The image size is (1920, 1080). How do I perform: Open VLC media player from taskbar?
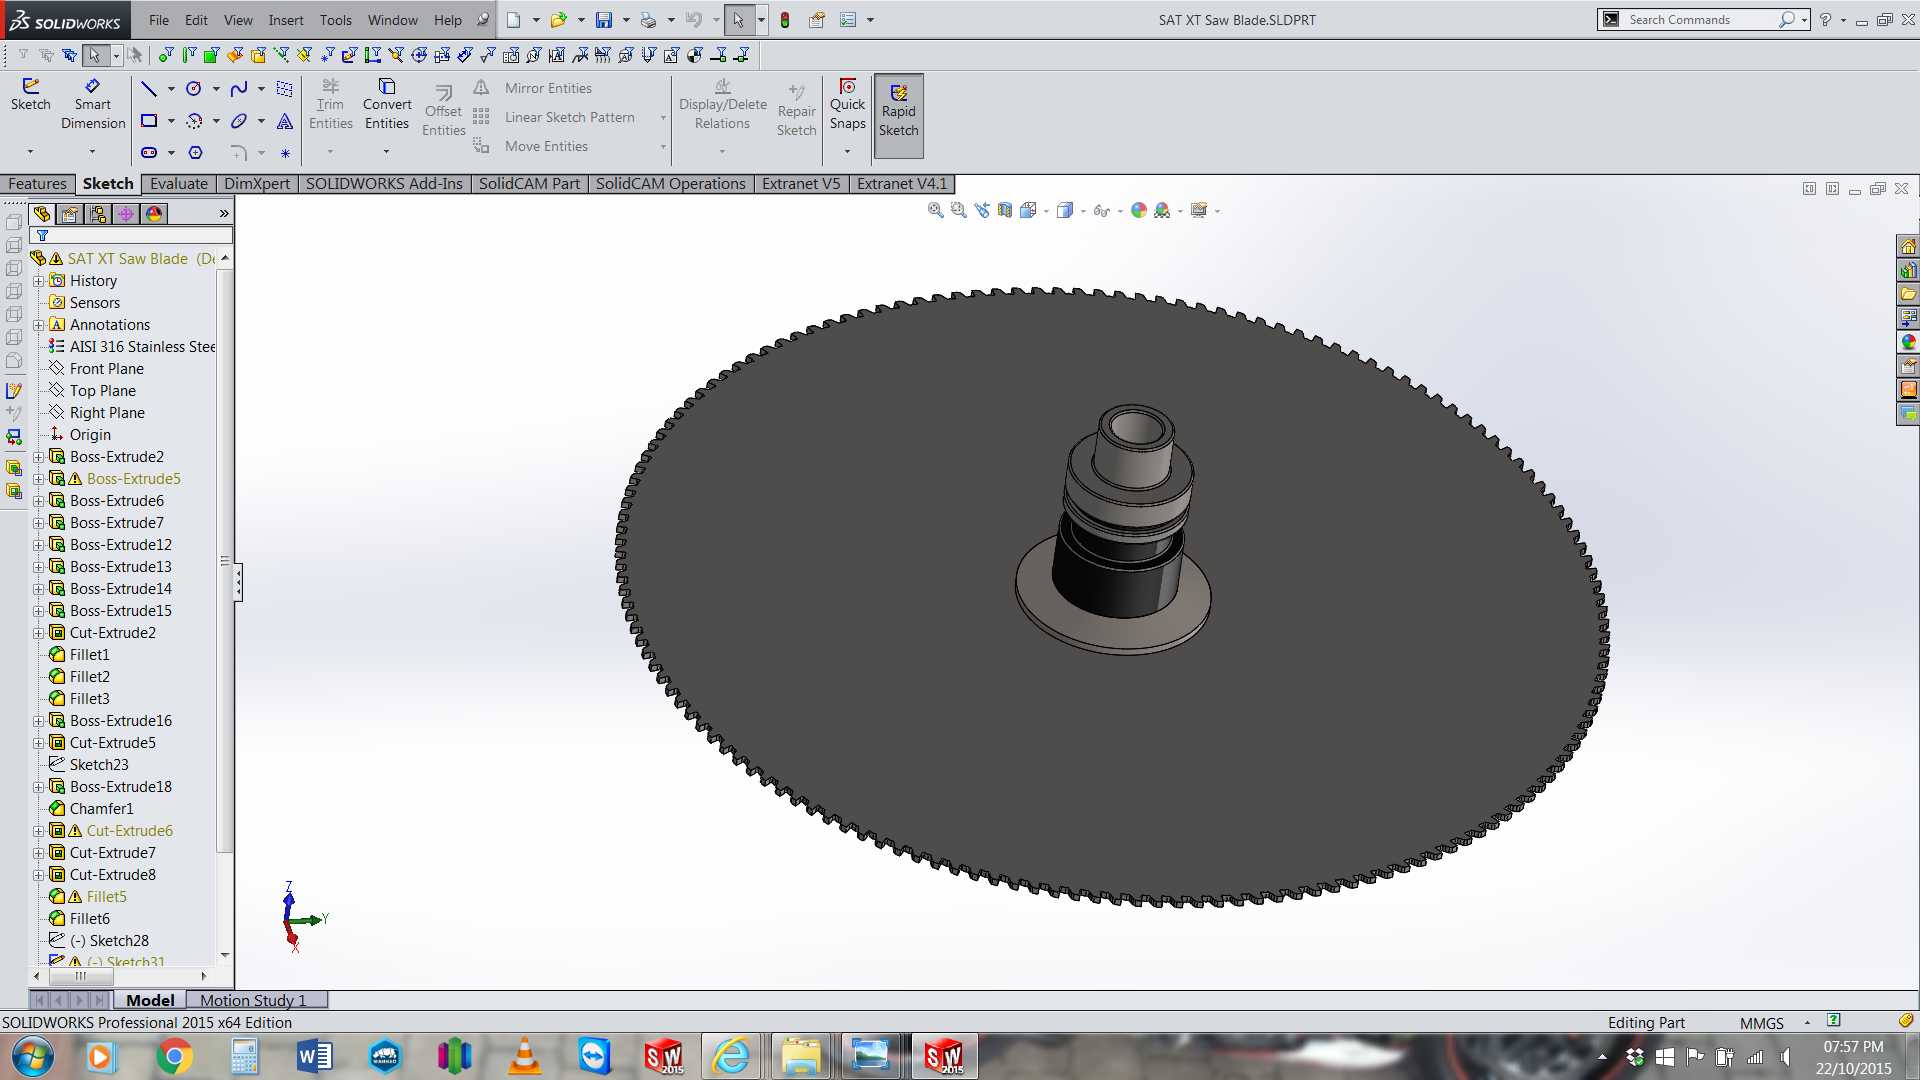pos(524,1057)
